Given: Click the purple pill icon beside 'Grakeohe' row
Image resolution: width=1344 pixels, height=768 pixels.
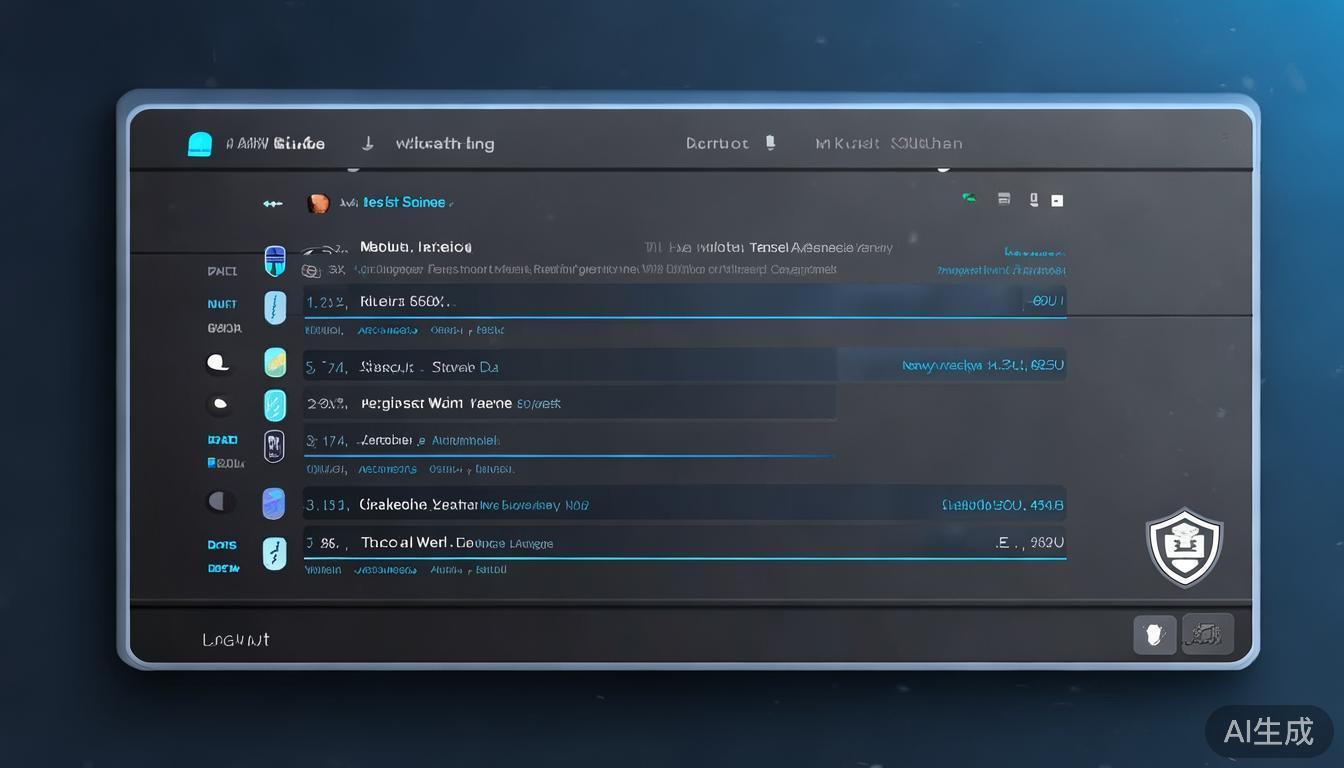Looking at the screenshot, I should pos(274,504).
